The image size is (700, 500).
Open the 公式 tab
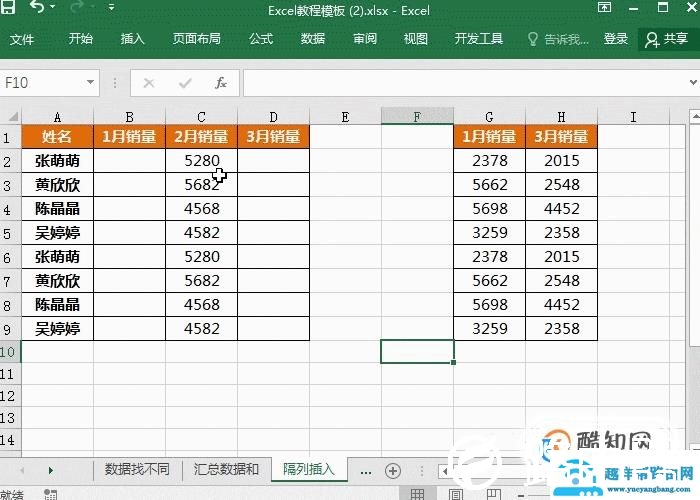tap(261, 39)
